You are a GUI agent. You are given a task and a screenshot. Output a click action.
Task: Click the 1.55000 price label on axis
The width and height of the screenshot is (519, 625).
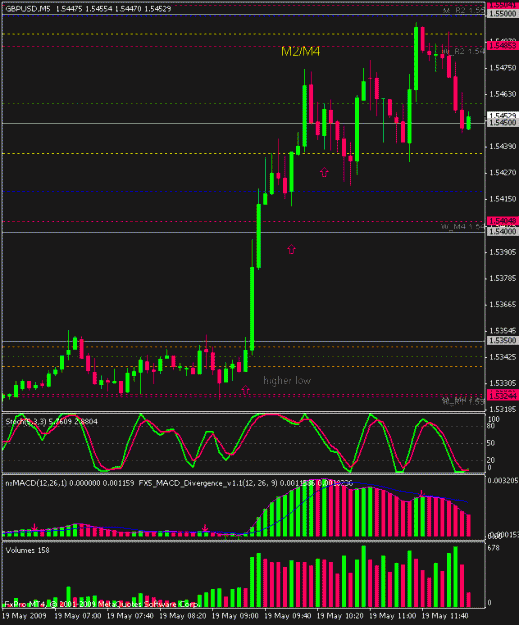[503, 14]
